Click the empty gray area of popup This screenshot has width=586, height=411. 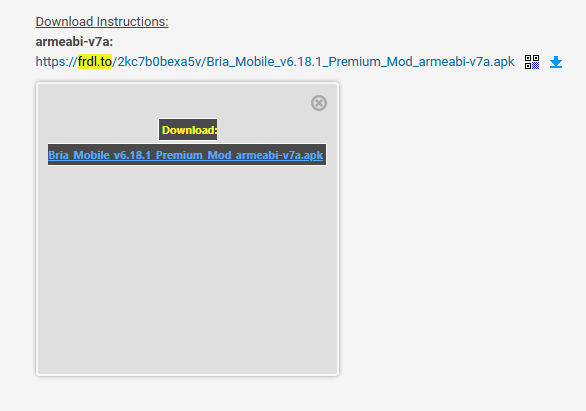pos(187,269)
